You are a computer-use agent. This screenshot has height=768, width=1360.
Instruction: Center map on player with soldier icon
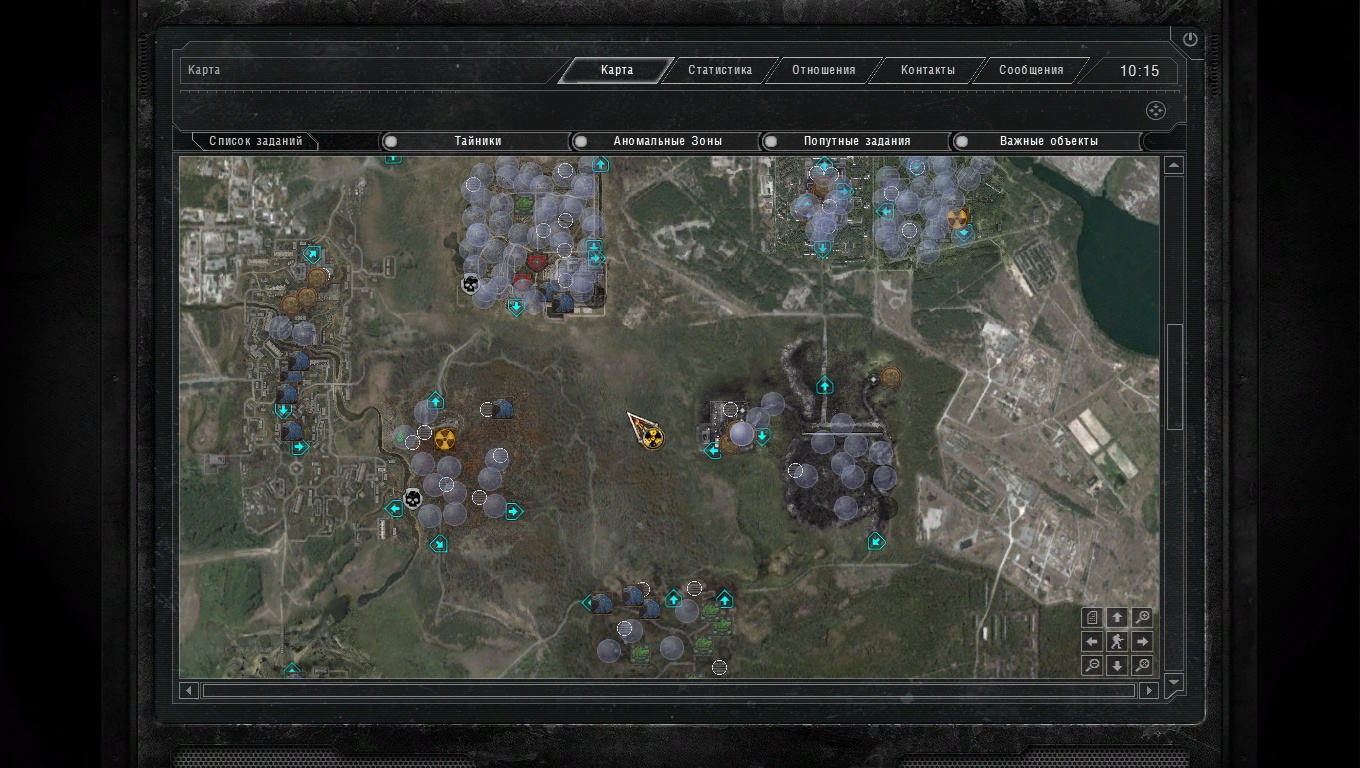click(1117, 641)
